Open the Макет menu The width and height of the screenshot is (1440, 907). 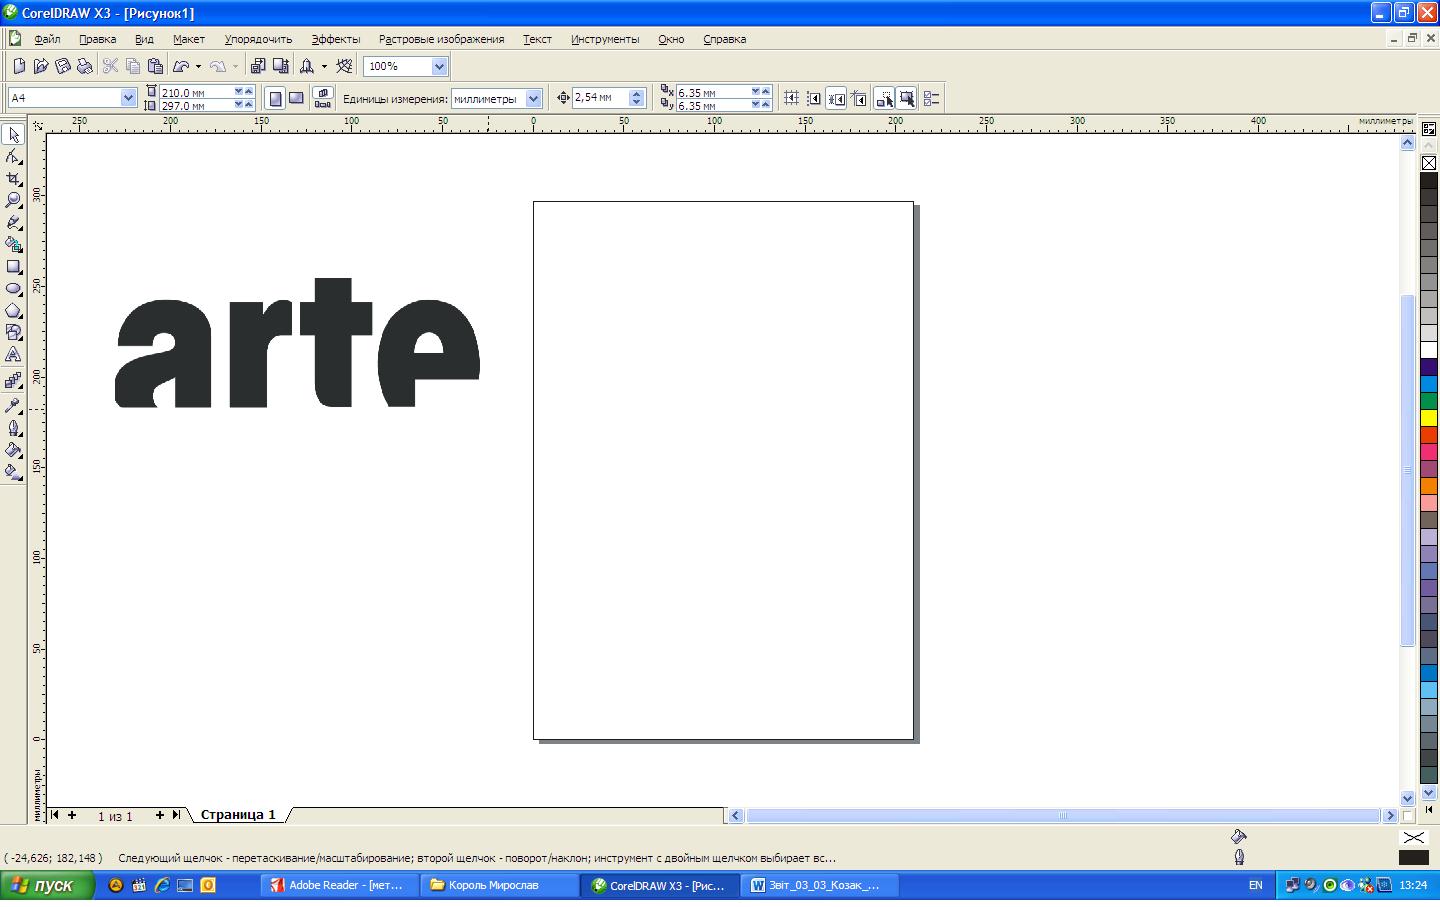[x=188, y=39]
